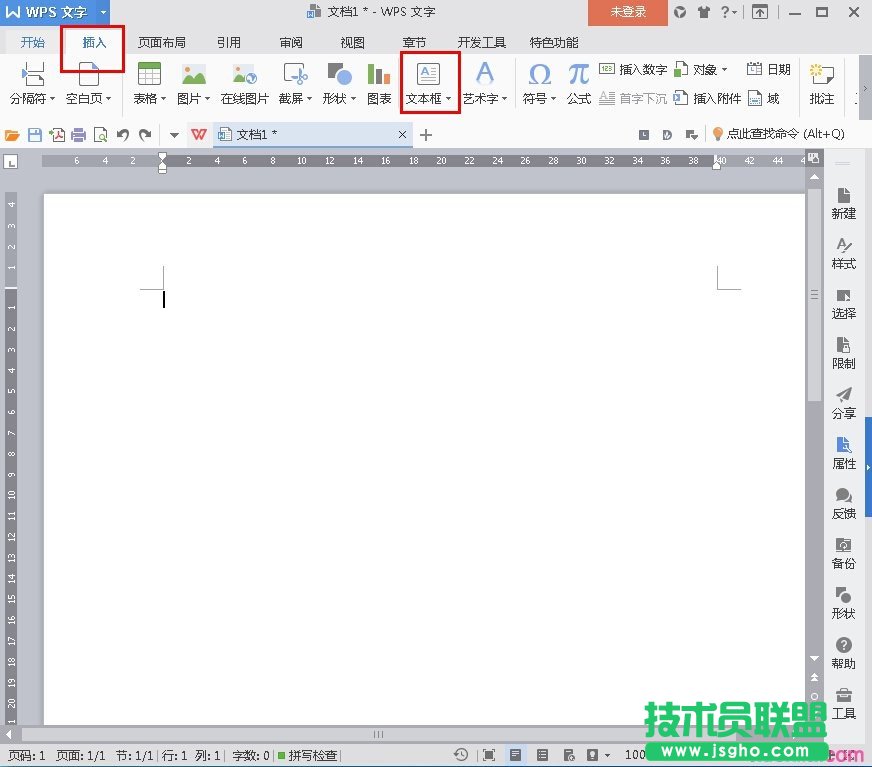Switch to the References (引用) tab
Image resolution: width=872 pixels, height=767 pixels.
point(229,42)
